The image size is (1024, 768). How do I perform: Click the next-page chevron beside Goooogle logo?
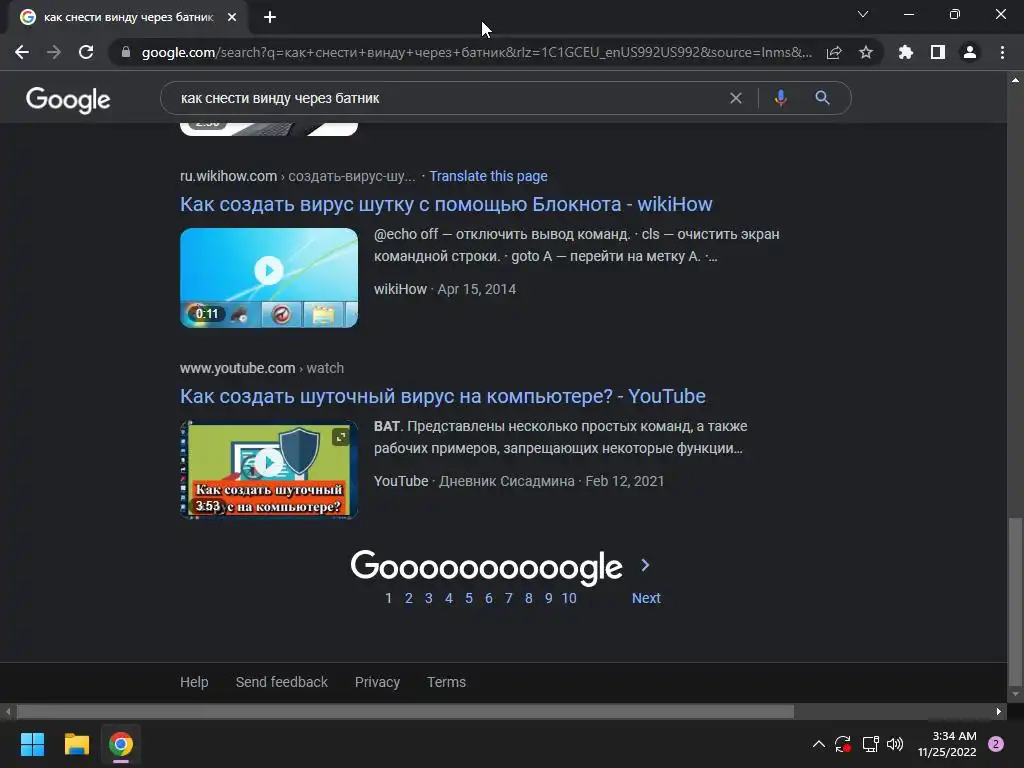click(x=645, y=566)
